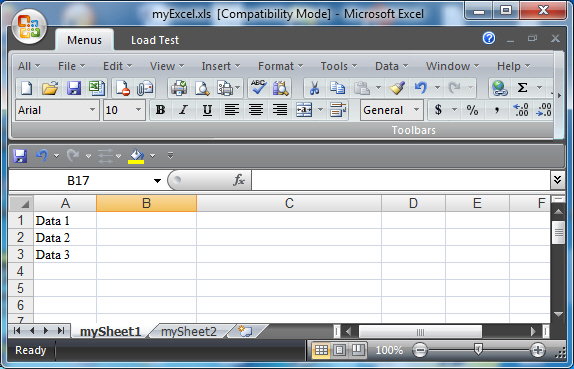Open the Tools menu
This screenshot has height=369, width=574.
[x=339, y=66]
